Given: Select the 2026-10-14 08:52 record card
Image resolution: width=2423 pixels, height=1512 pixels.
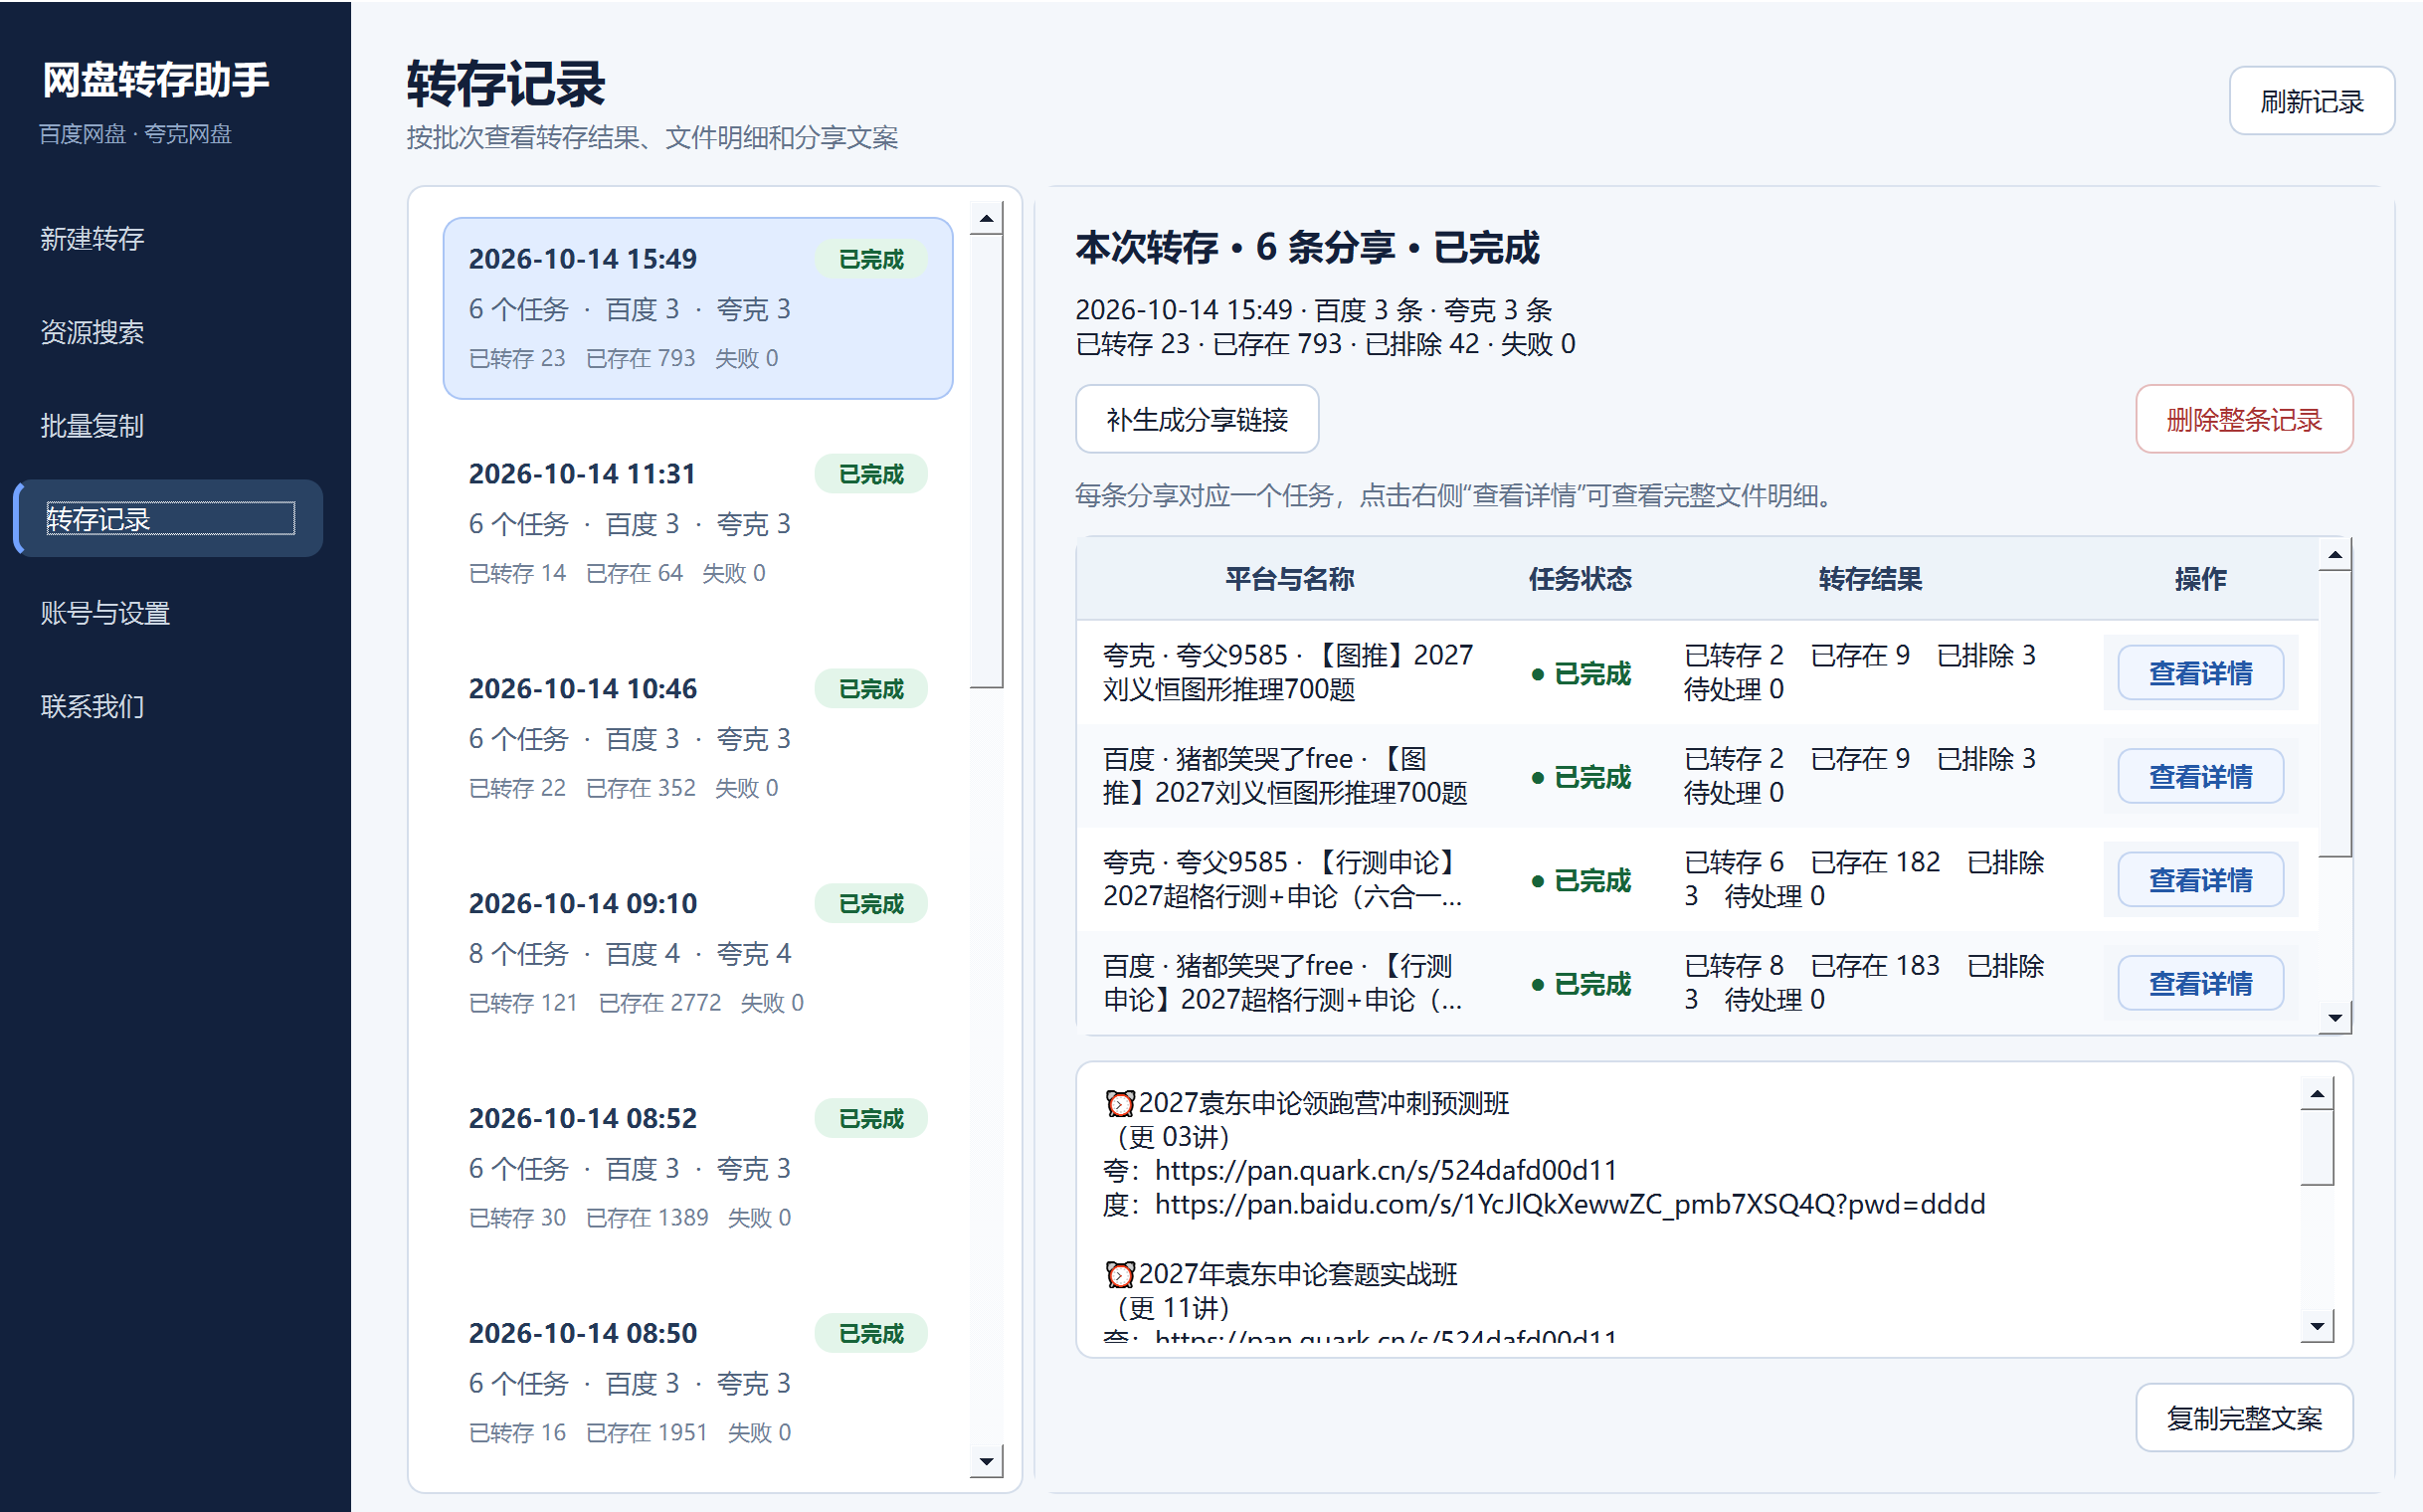Looking at the screenshot, I should tap(697, 1168).
